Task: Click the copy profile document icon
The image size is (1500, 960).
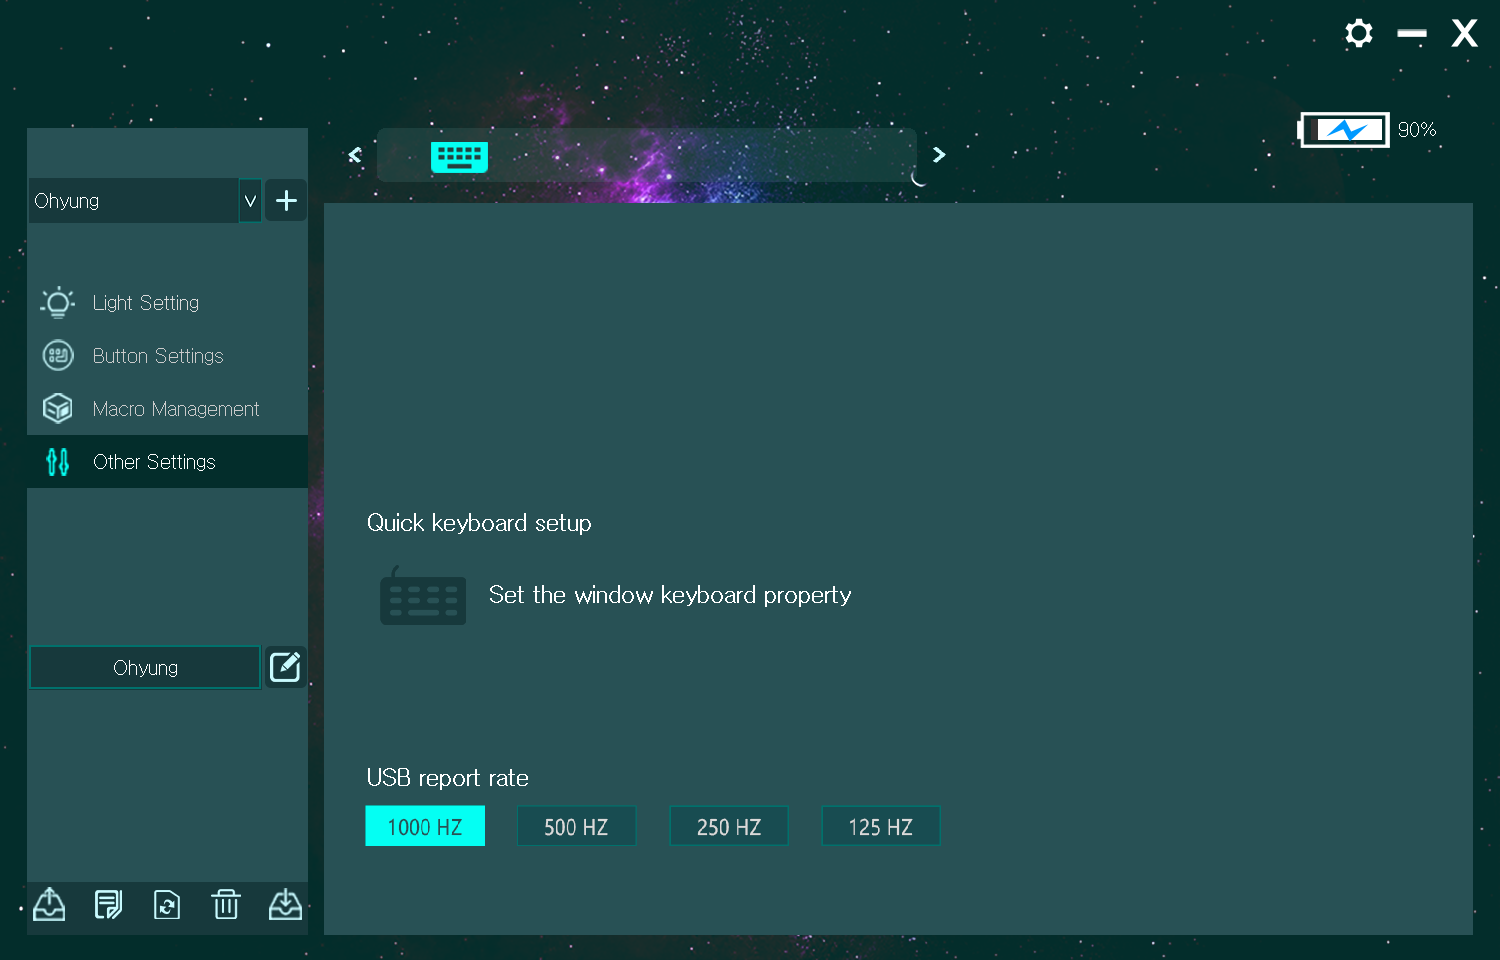Action: pyautogui.click(x=108, y=904)
